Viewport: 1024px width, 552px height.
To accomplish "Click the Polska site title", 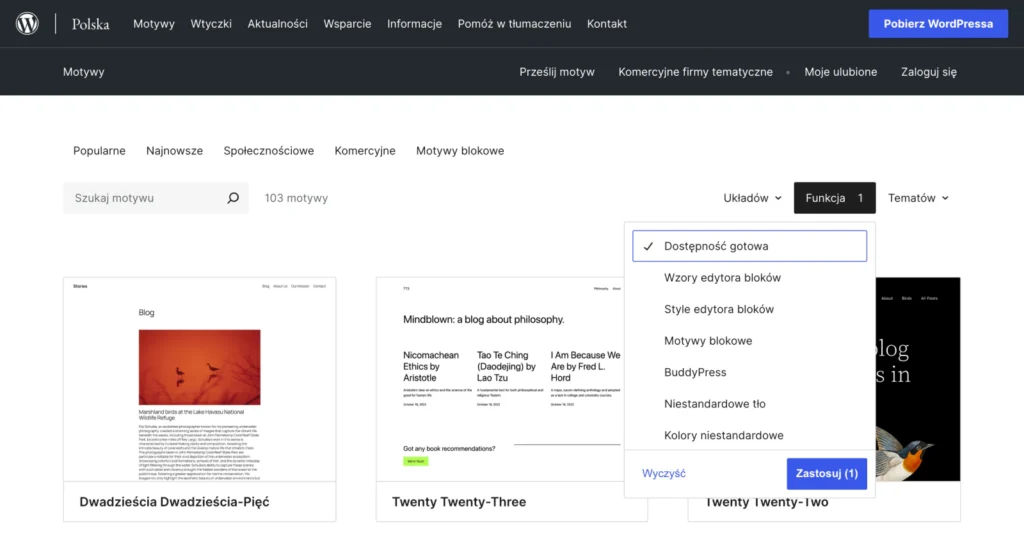I will coord(90,24).
